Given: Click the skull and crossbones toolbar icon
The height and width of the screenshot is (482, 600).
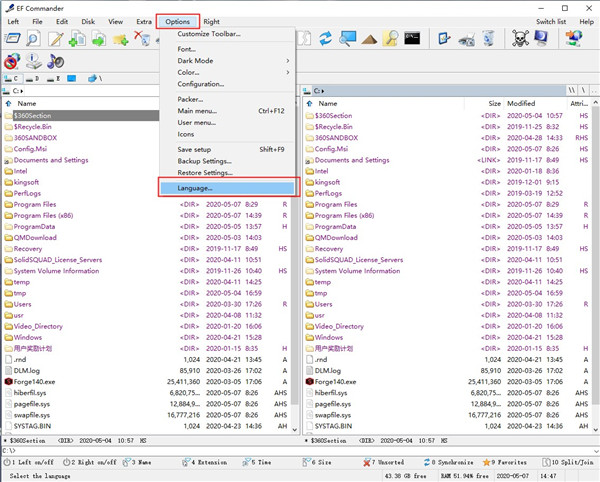Looking at the screenshot, I should (x=520, y=39).
